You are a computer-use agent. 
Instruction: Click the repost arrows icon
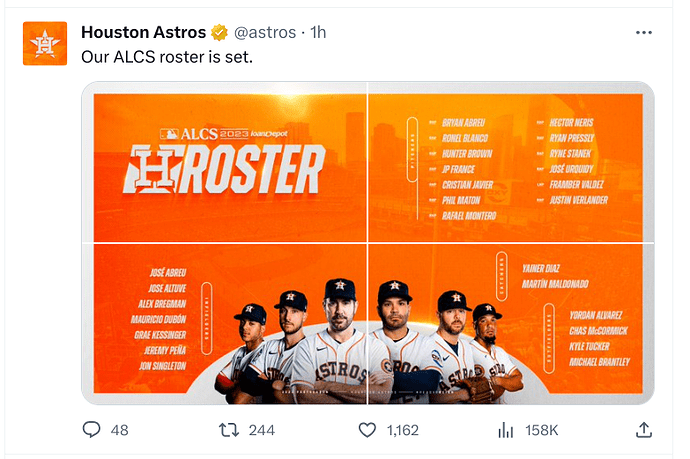pos(228,430)
